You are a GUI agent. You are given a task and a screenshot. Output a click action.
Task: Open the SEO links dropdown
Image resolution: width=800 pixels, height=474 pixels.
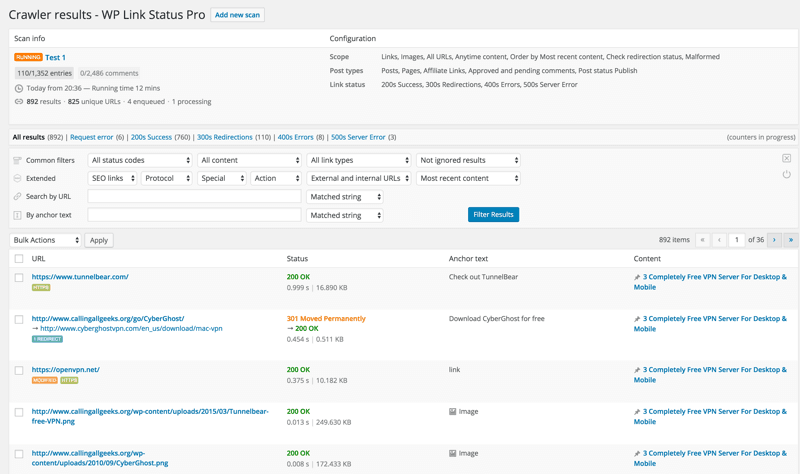coord(112,178)
